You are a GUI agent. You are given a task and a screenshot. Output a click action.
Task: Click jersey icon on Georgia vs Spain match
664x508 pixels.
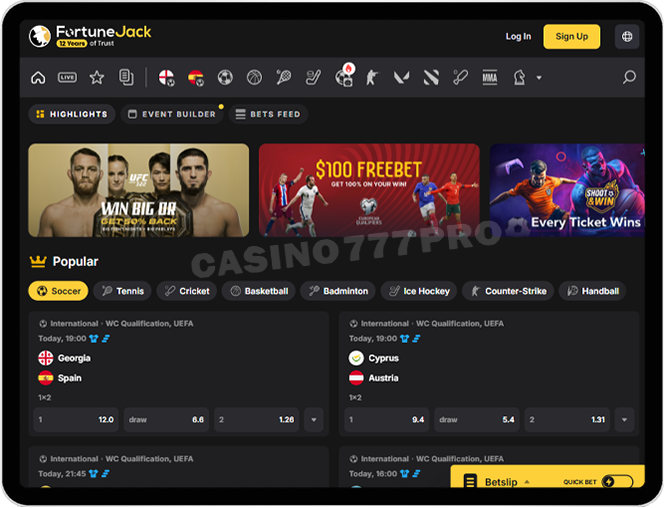click(x=94, y=339)
